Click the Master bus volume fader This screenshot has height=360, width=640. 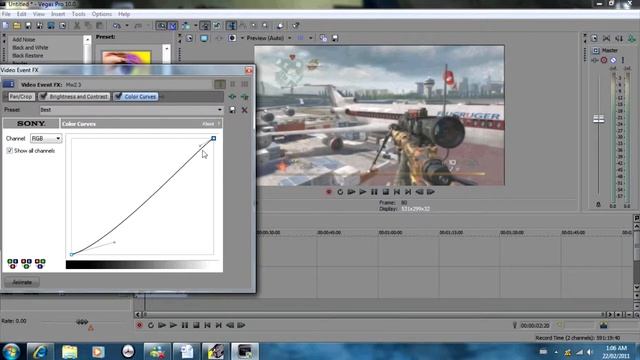coord(598,119)
